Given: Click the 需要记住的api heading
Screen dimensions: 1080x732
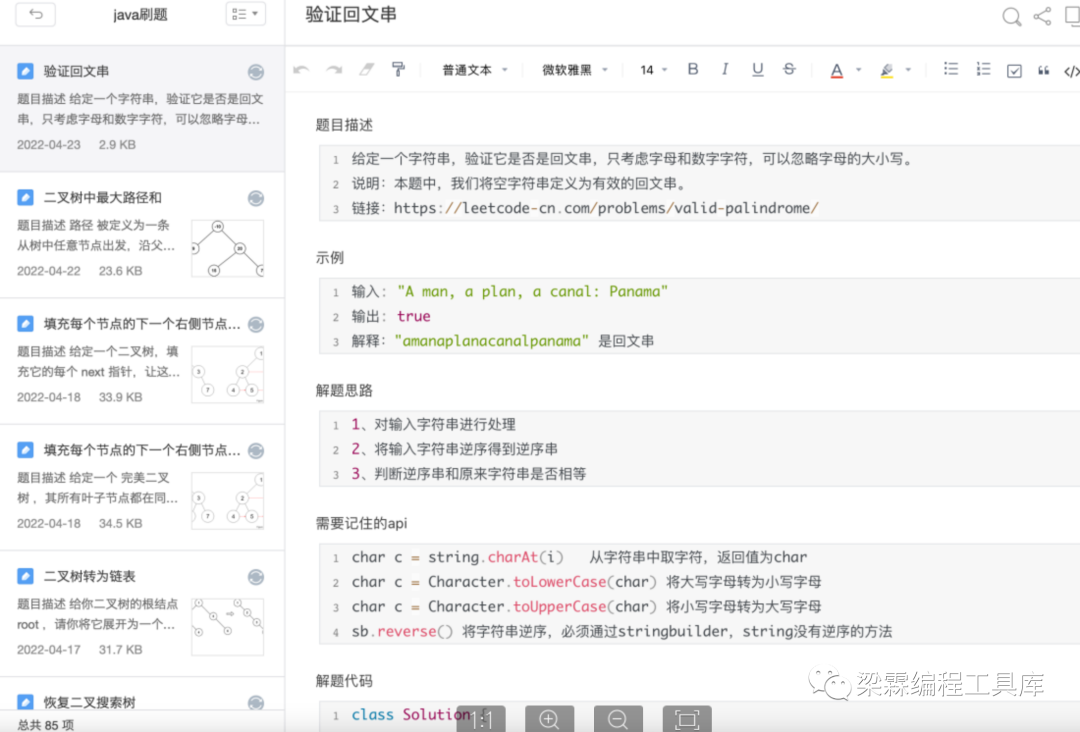Looking at the screenshot, I should (361, 523).
